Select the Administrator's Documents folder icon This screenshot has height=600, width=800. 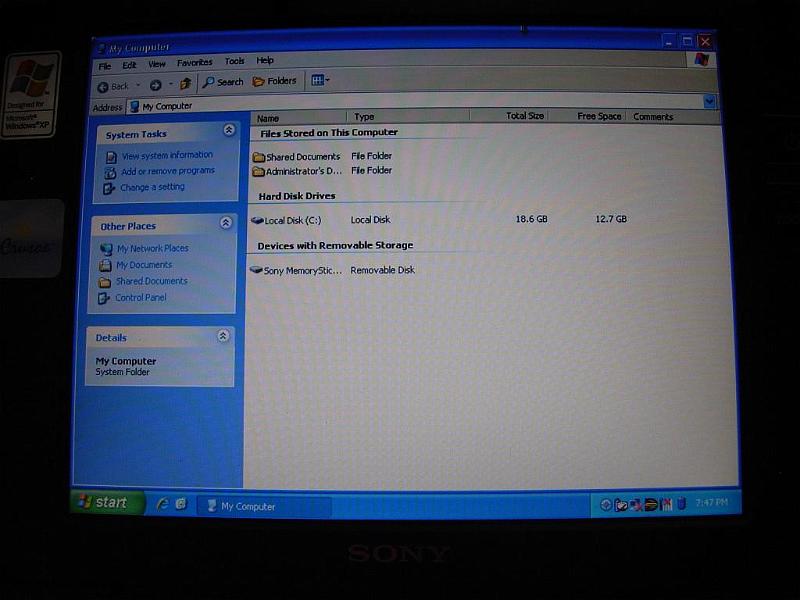click(x=259, y=172)
